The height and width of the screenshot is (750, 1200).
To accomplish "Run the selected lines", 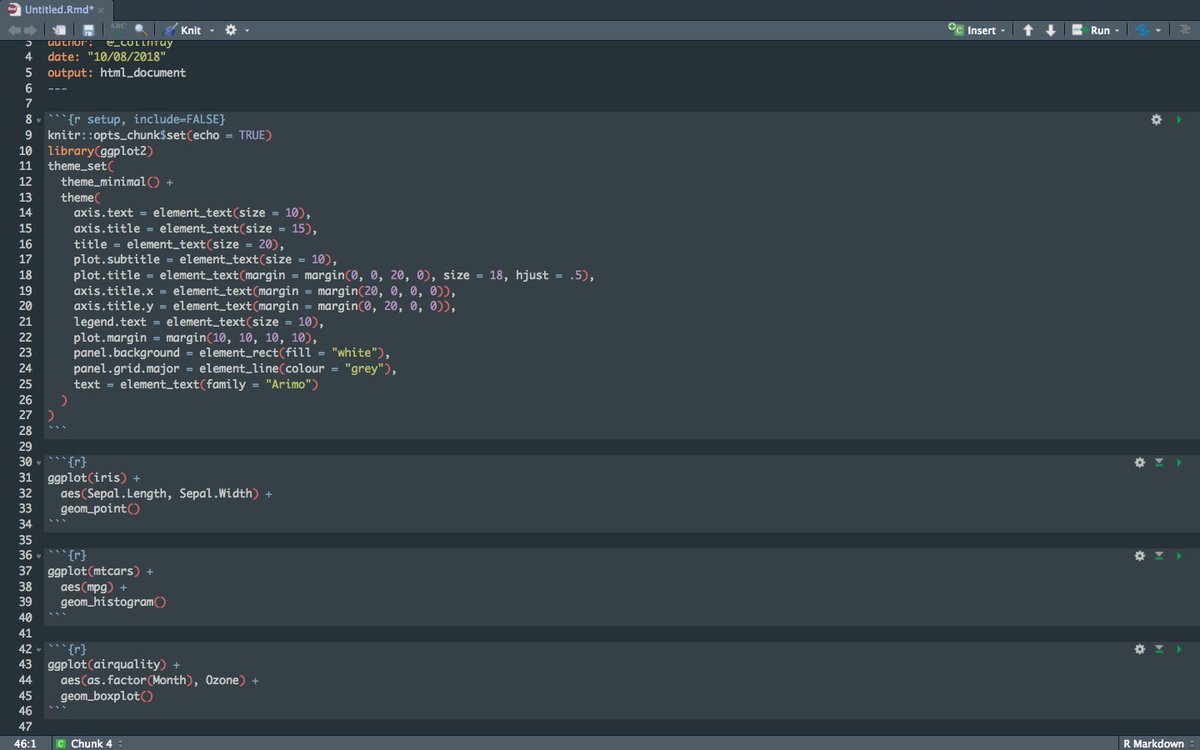I will [x=1091, y=30].
